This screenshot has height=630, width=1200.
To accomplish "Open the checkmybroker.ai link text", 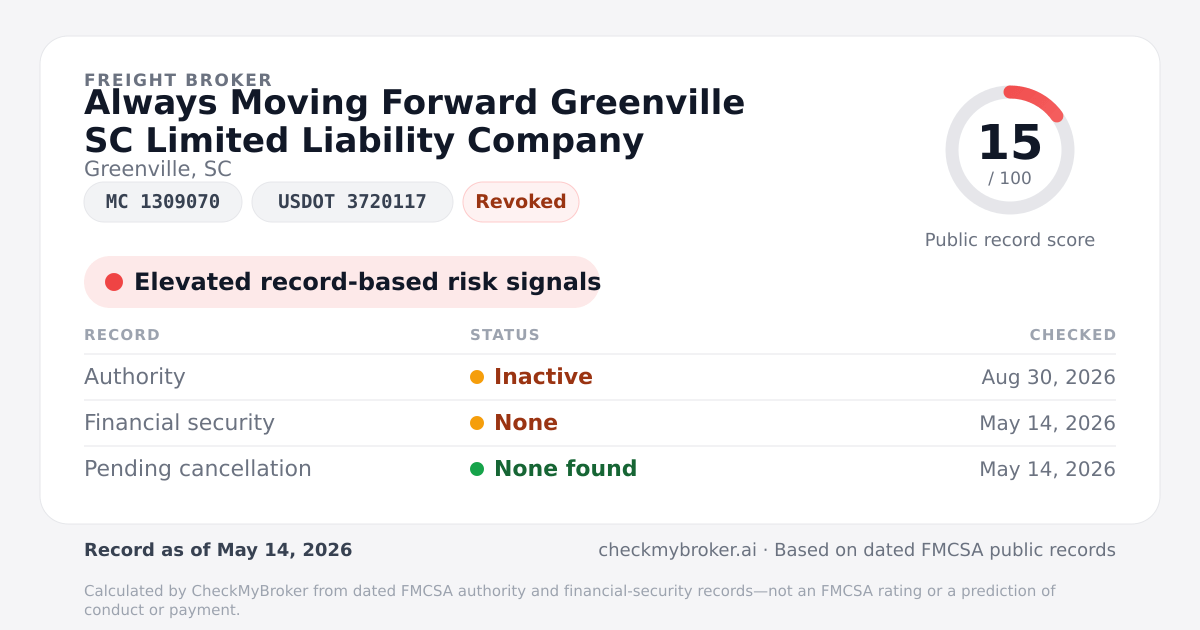I will (x=676, y=550).
